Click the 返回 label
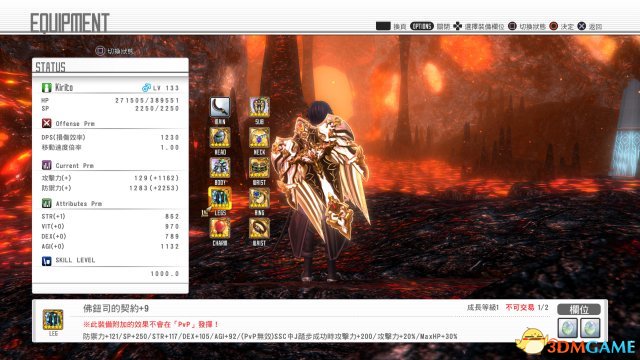This screenshot has width=640, height=360. tap(595, 27)
